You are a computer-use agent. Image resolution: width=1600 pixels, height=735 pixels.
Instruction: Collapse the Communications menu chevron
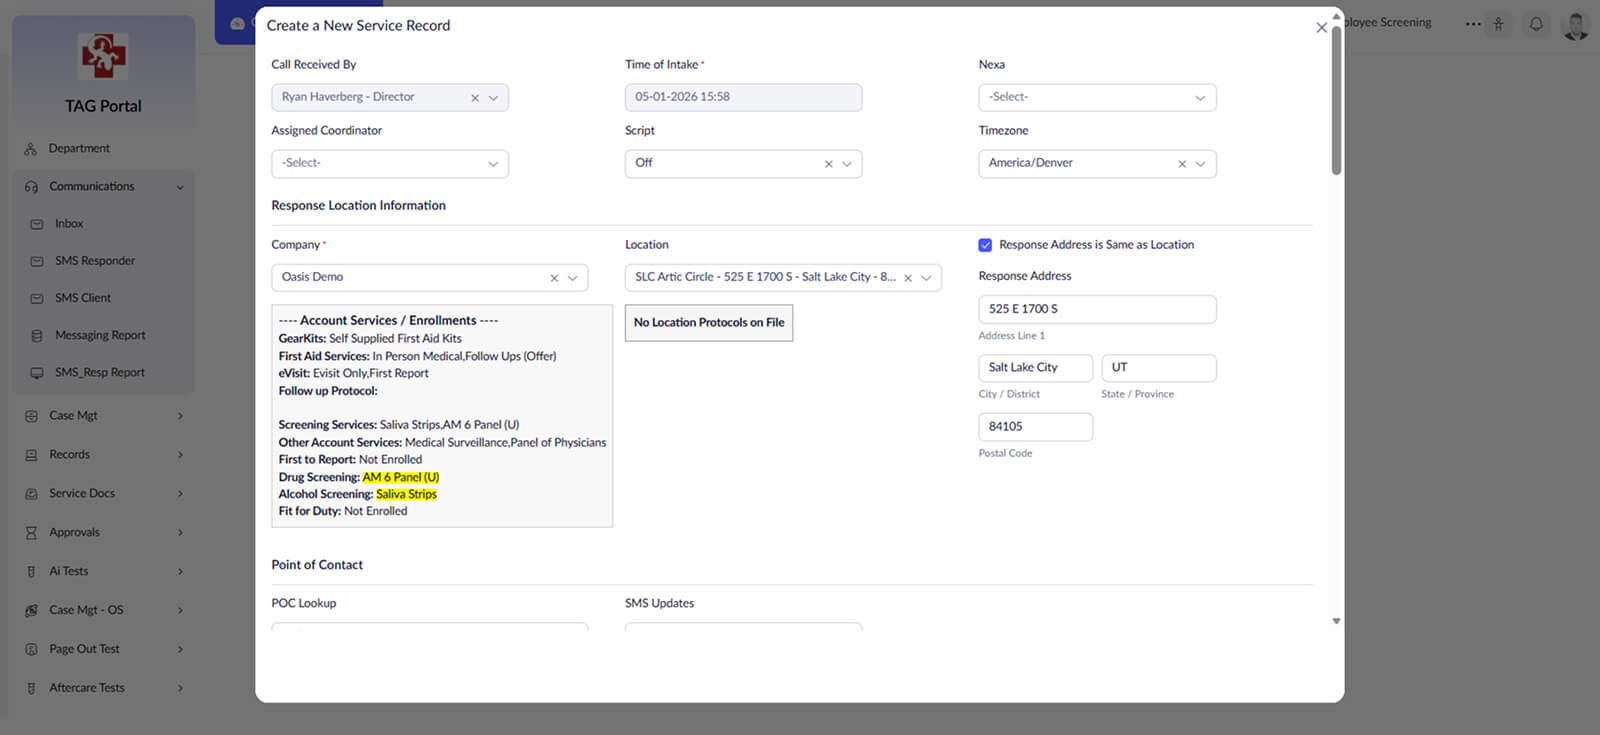[x=180, y=187]
